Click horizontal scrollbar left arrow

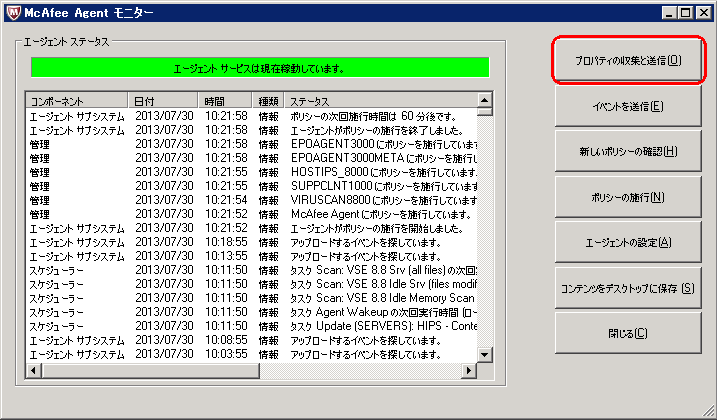pos(33,370)
